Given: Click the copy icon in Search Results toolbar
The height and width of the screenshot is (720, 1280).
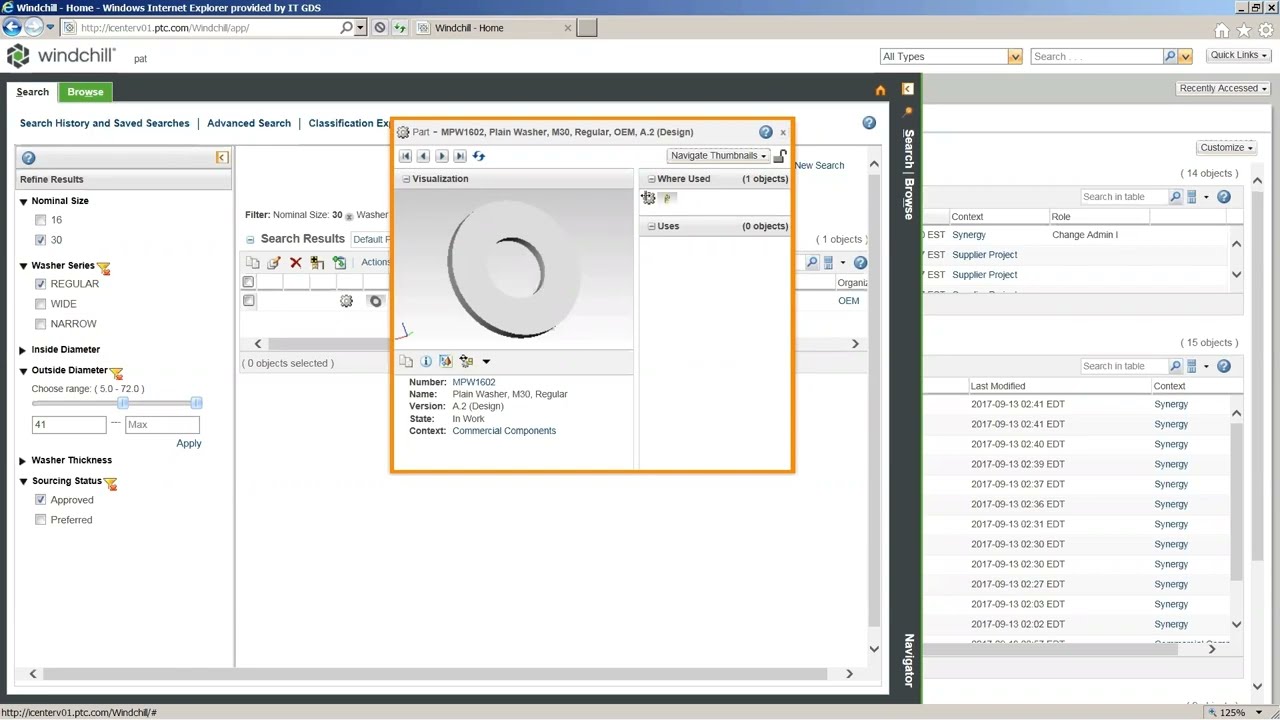Looking at the screenshot, I should [x=253, y=263].
